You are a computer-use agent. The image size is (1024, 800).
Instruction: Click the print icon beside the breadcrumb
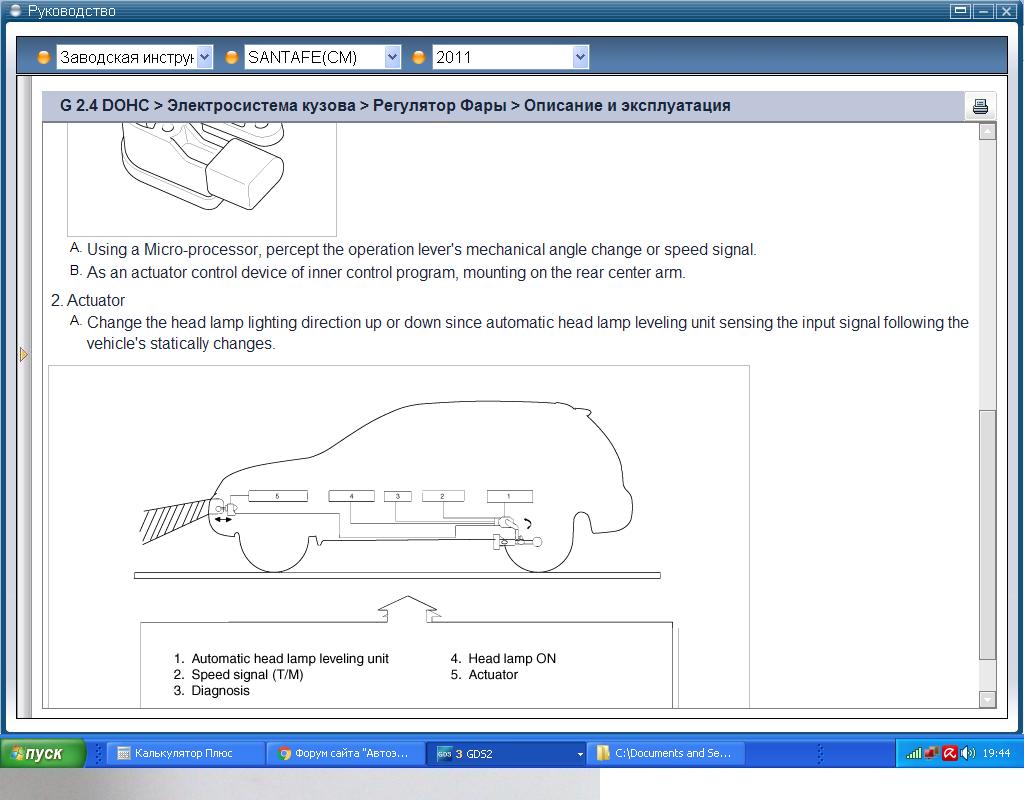pyautogui.click(x=980, y=106)
